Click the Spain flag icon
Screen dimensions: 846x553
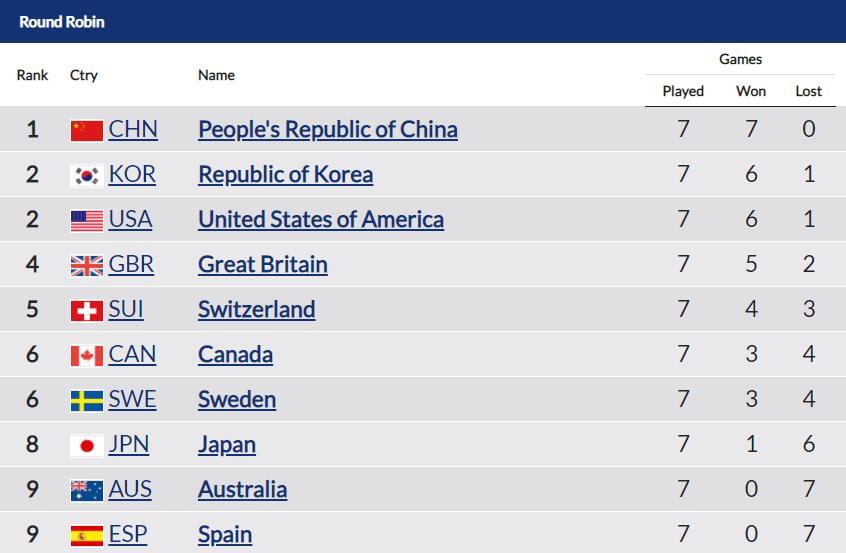click(x=86, y=536)
